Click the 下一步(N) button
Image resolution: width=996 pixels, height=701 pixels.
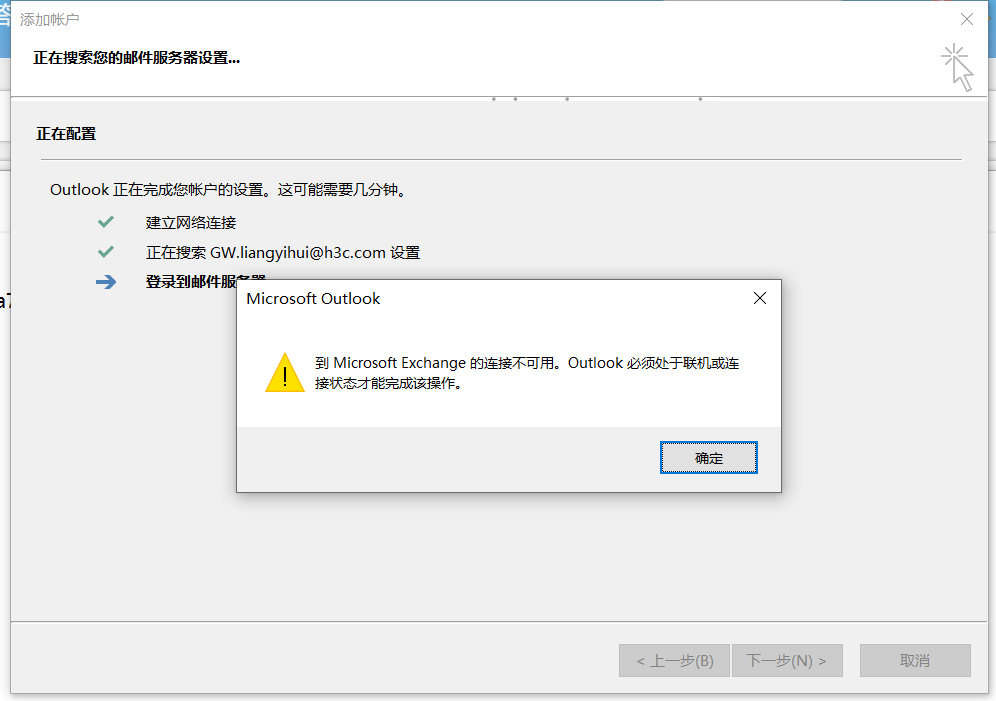787,660
